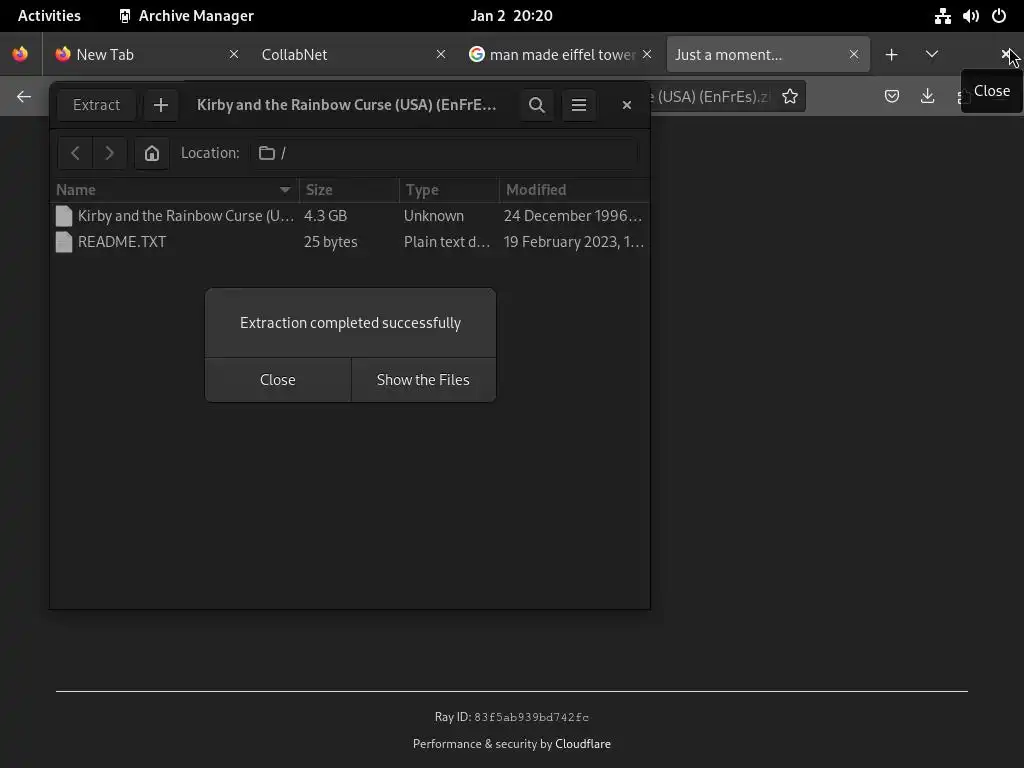The width and height of the screenshot is (1024, 768).
Task: Go back in archive location history
Action: 75,153
